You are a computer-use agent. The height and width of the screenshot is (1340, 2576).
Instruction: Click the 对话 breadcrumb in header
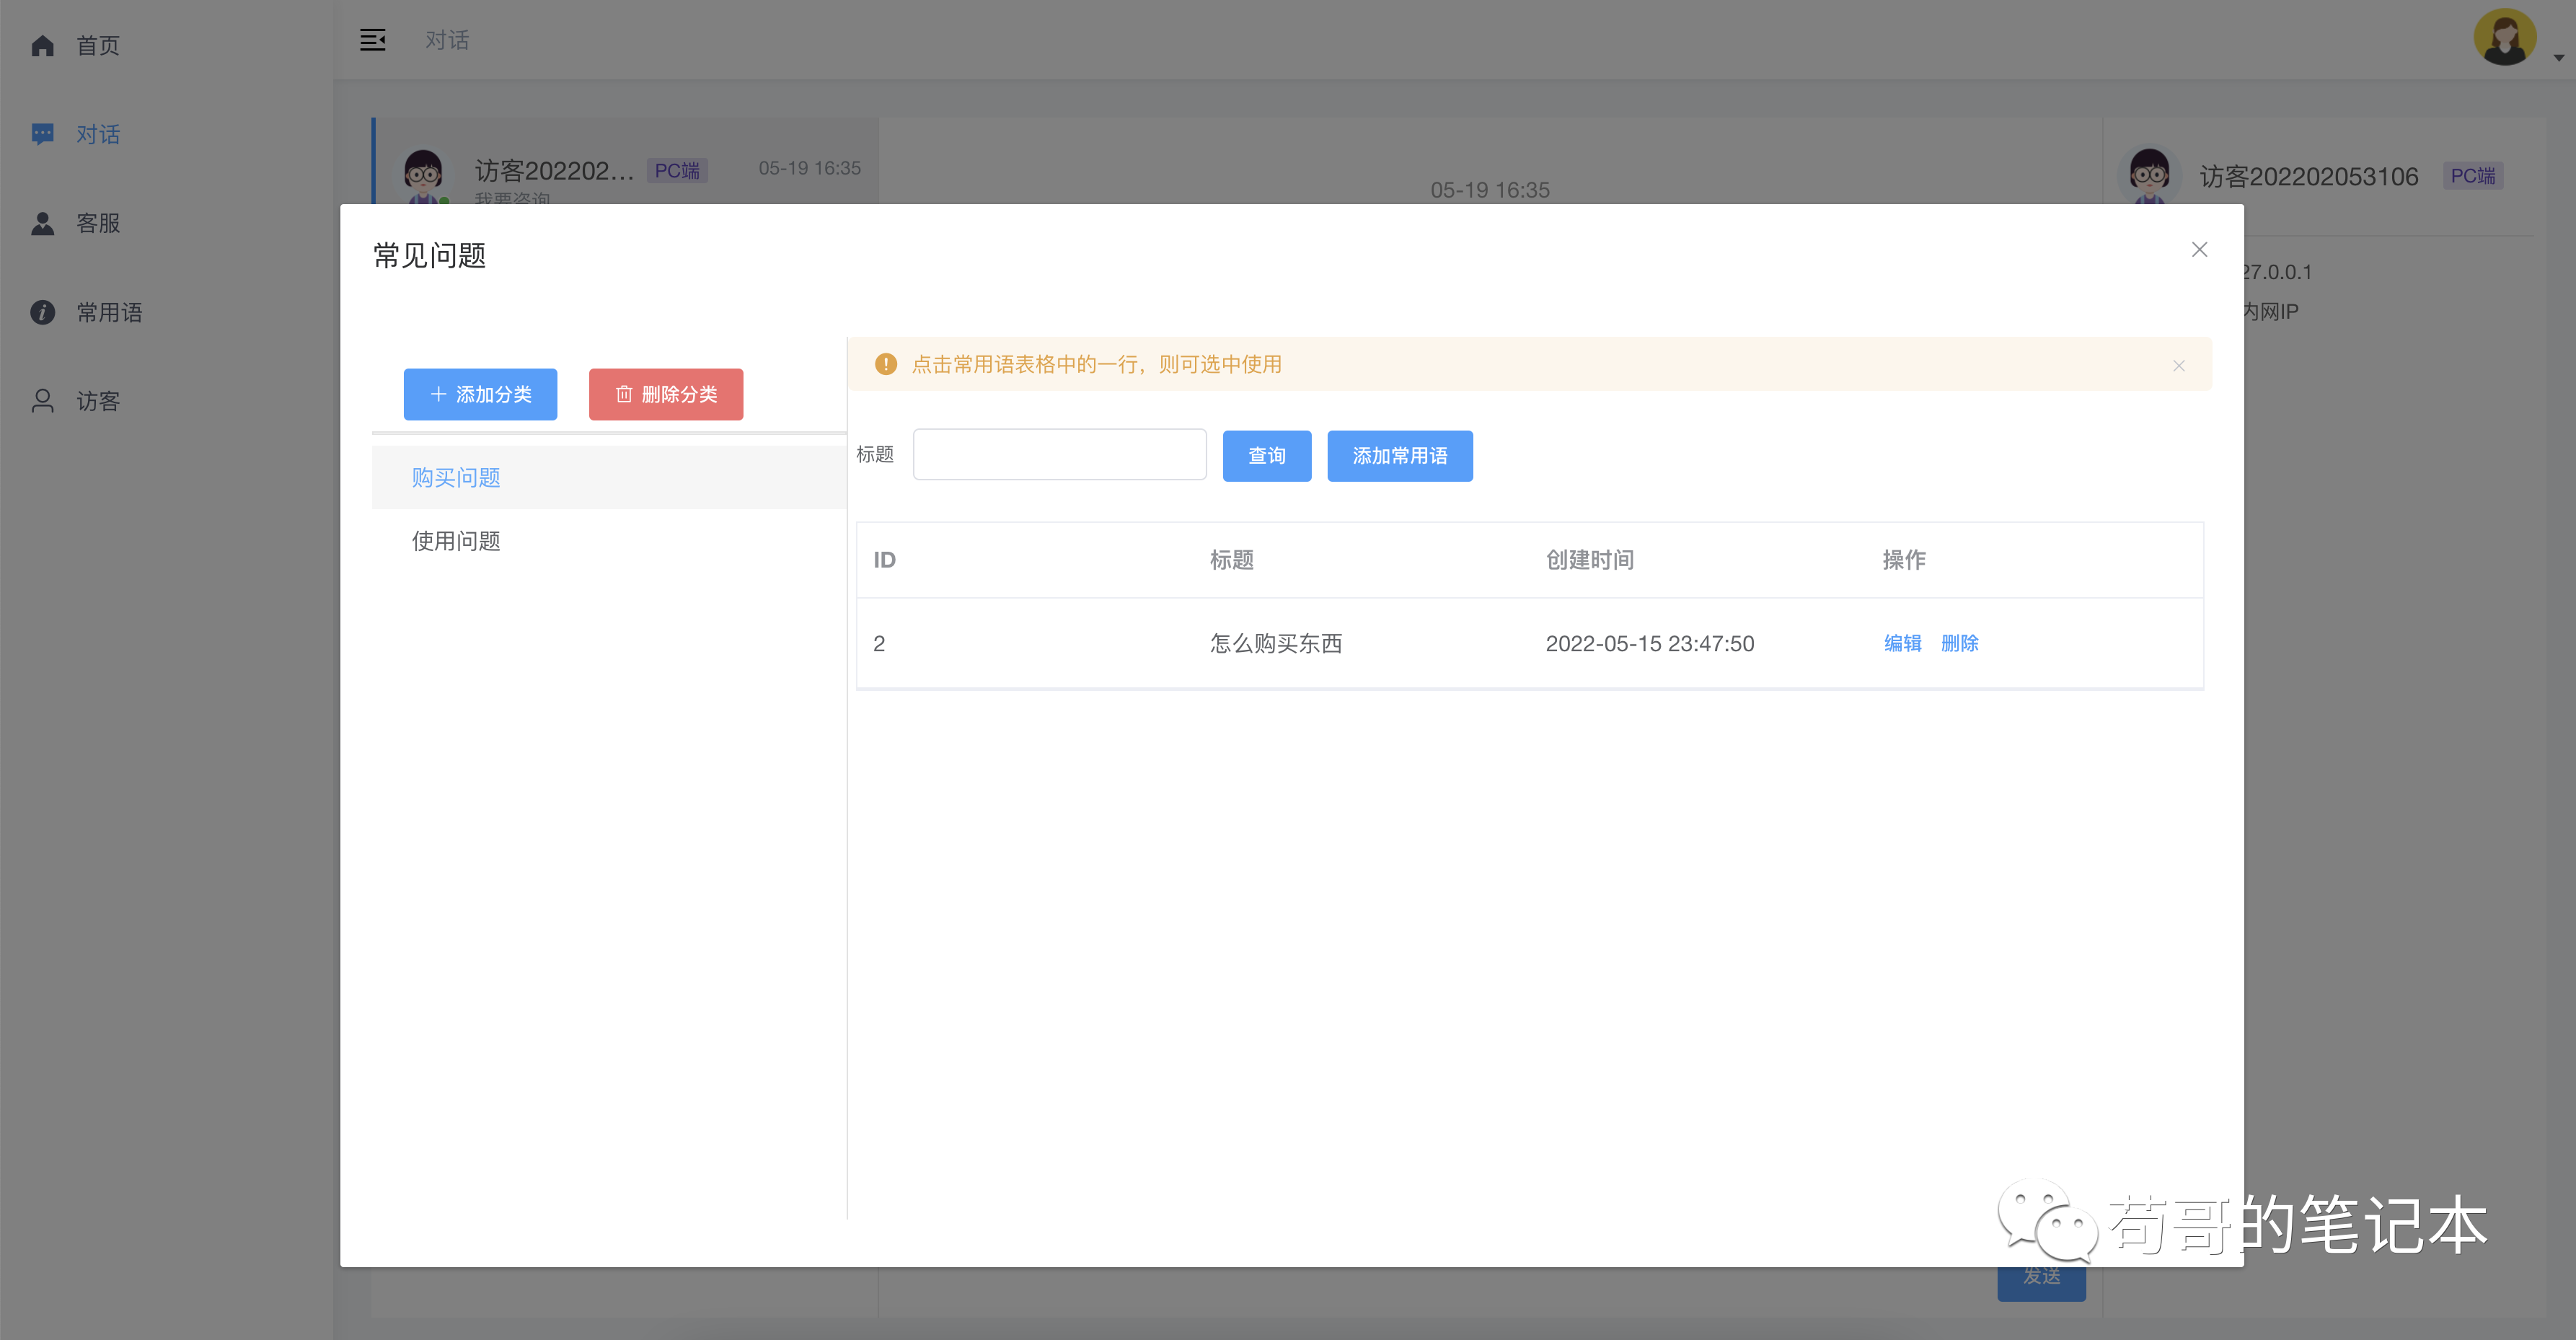(x=447, y=40)
